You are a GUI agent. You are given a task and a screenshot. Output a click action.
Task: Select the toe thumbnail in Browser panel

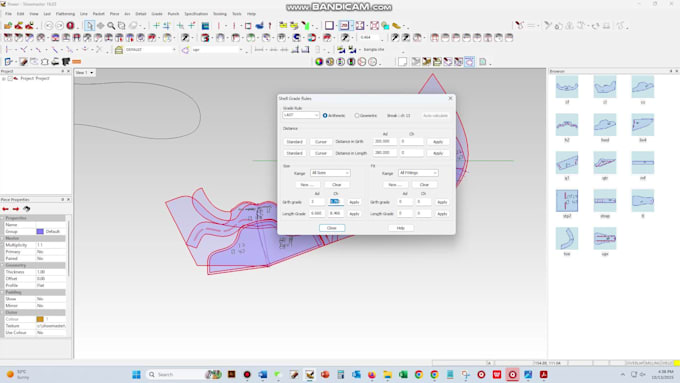(x=567, y=239)
